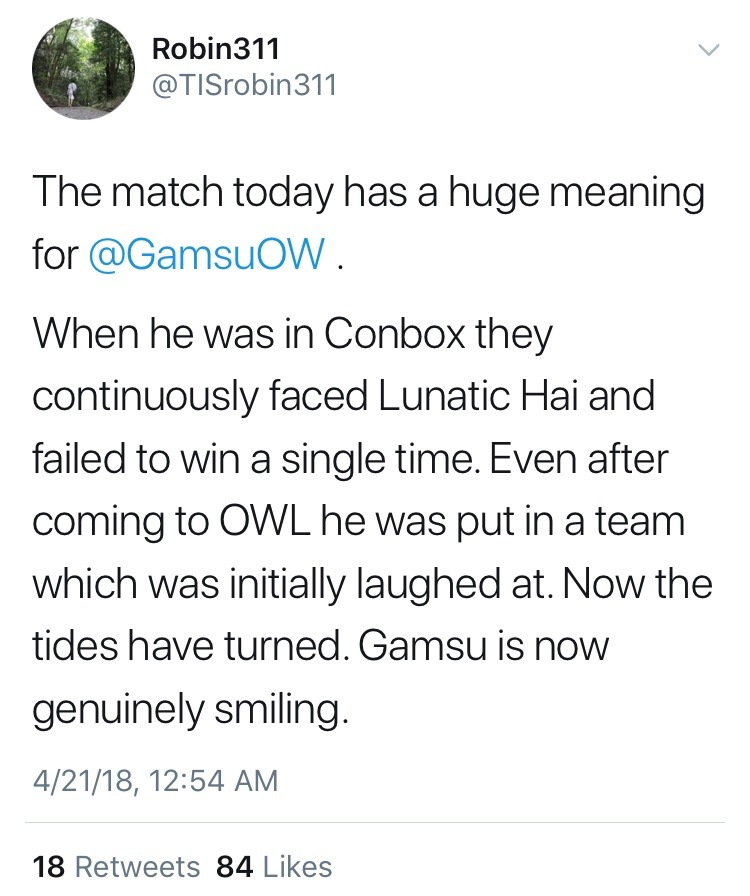Click the second paragraph about Conbox
Screen dimensions: 750x896
[370, 520]
